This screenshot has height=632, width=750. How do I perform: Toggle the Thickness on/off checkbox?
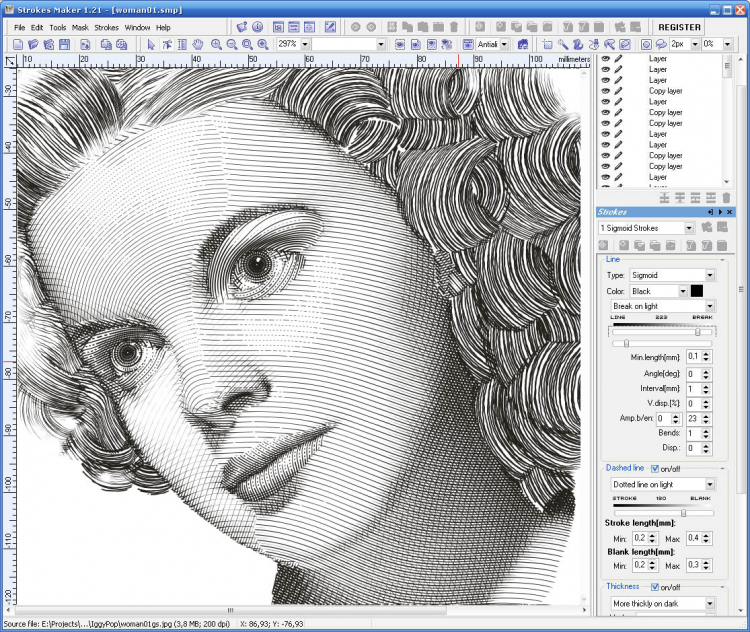(x=655, y=587)
